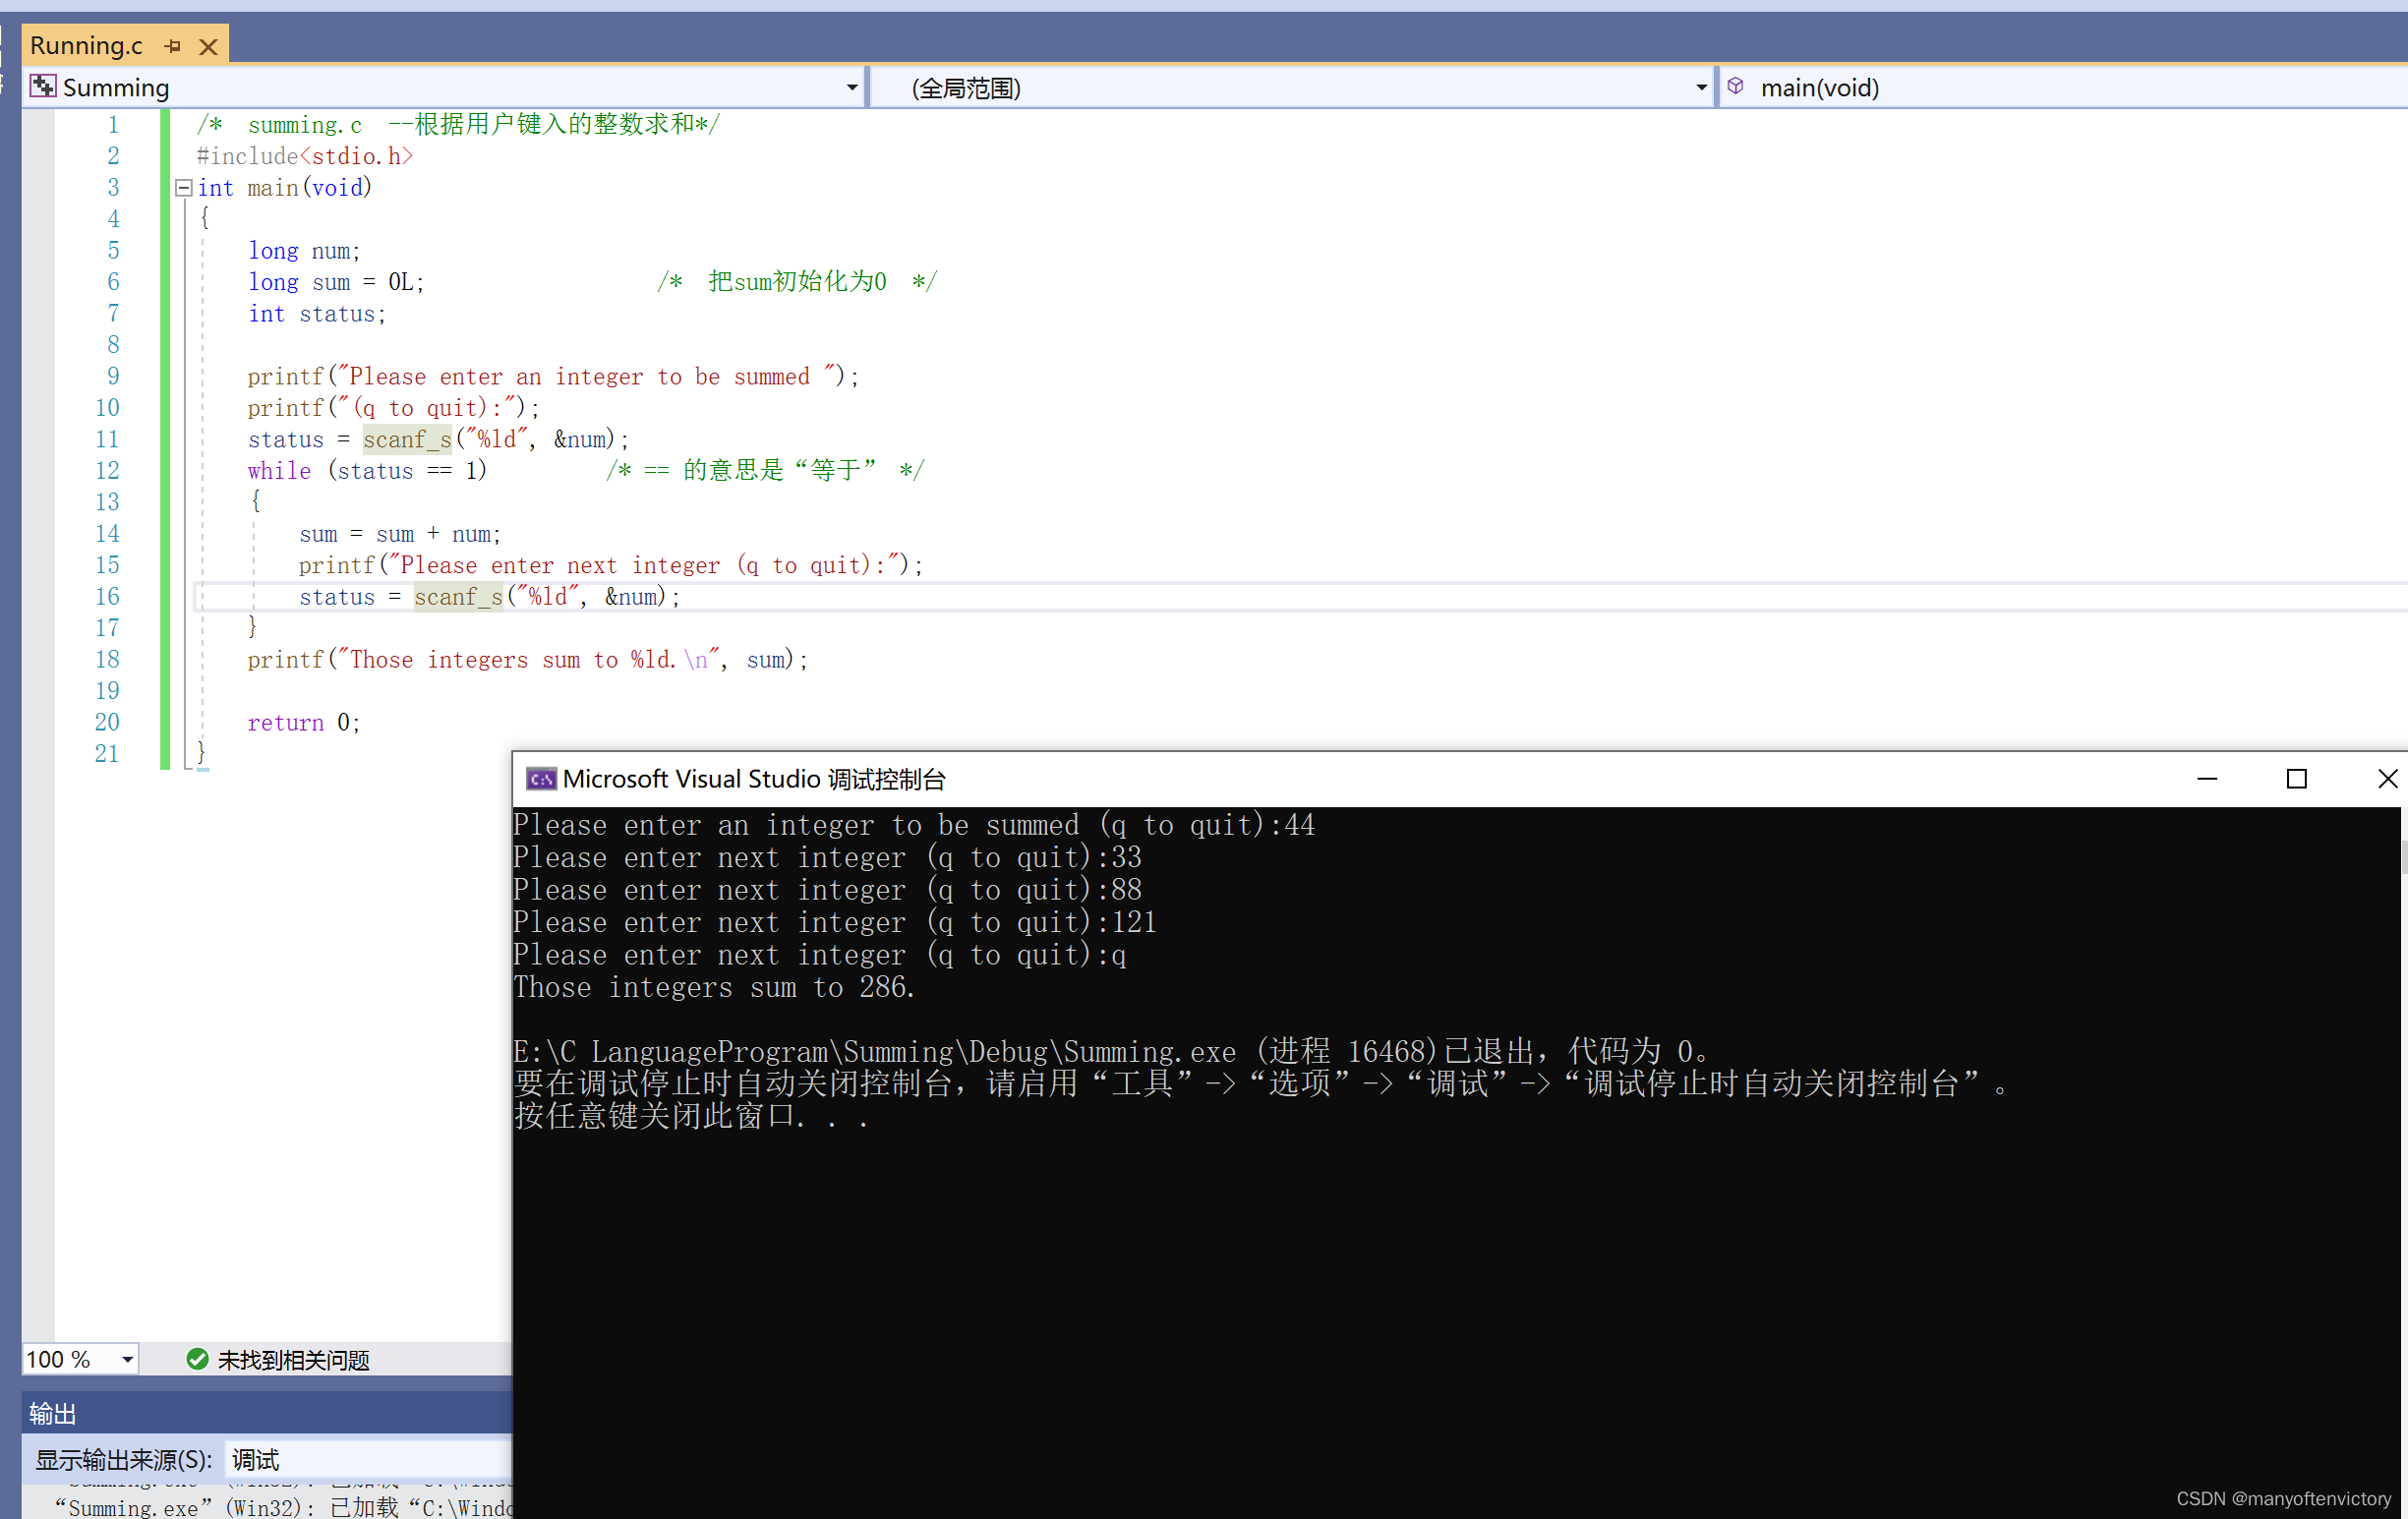Image resolution: width=2408 pixels, height=1519 pixels.
Task: Close the Running.c tab
Action: click(x=208, y=46)
